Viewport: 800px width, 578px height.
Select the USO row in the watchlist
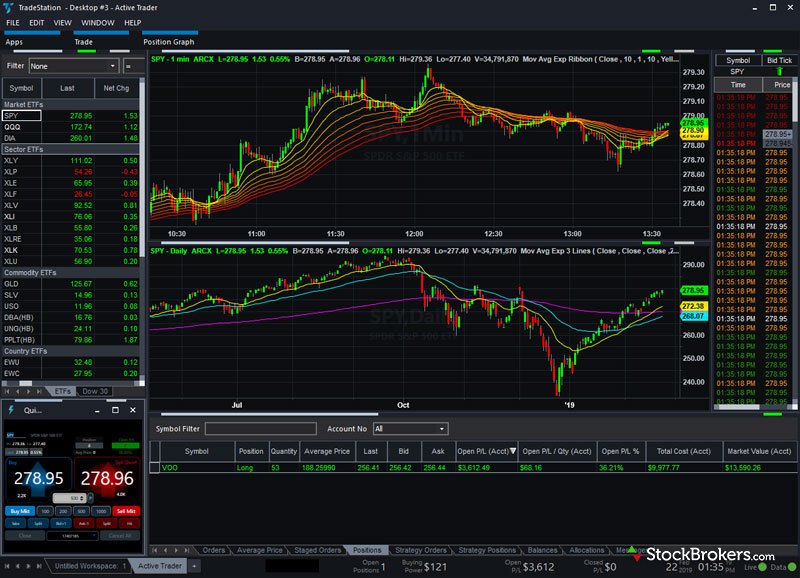coord(71,307)
